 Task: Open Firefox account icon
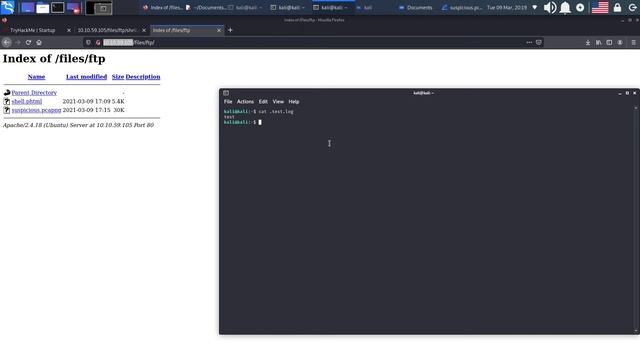coord(620,42)
